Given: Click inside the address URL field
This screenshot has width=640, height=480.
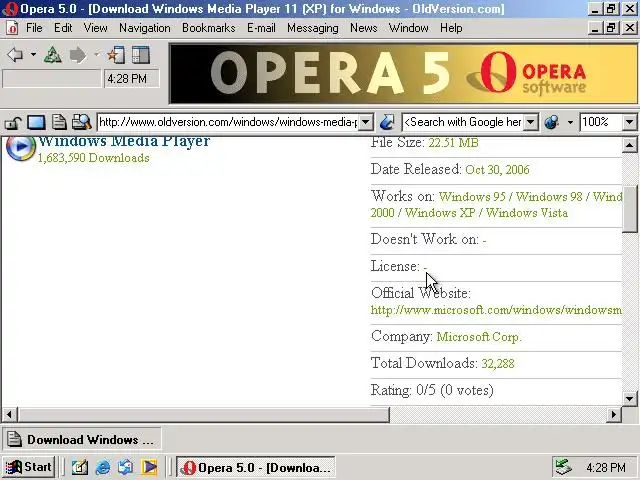Looking at the screenshot, I should (x=229, y=122).
